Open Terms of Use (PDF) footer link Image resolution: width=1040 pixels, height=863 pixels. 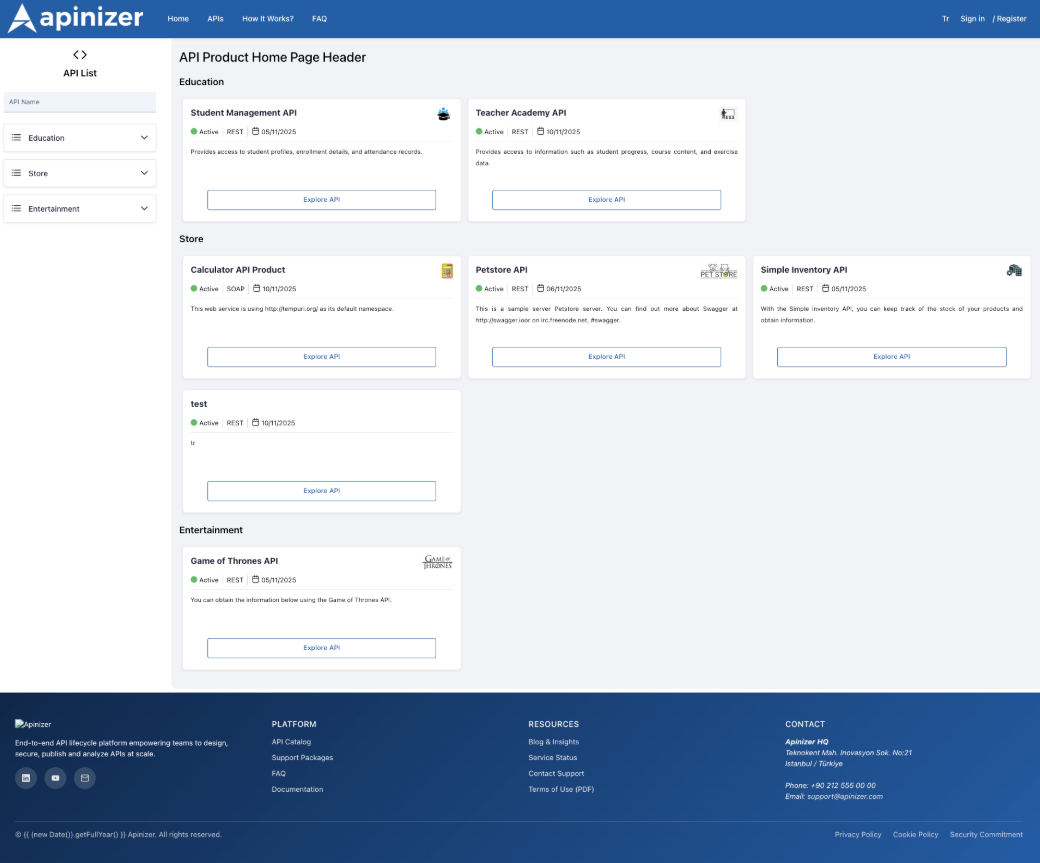[x=560, y=790]
